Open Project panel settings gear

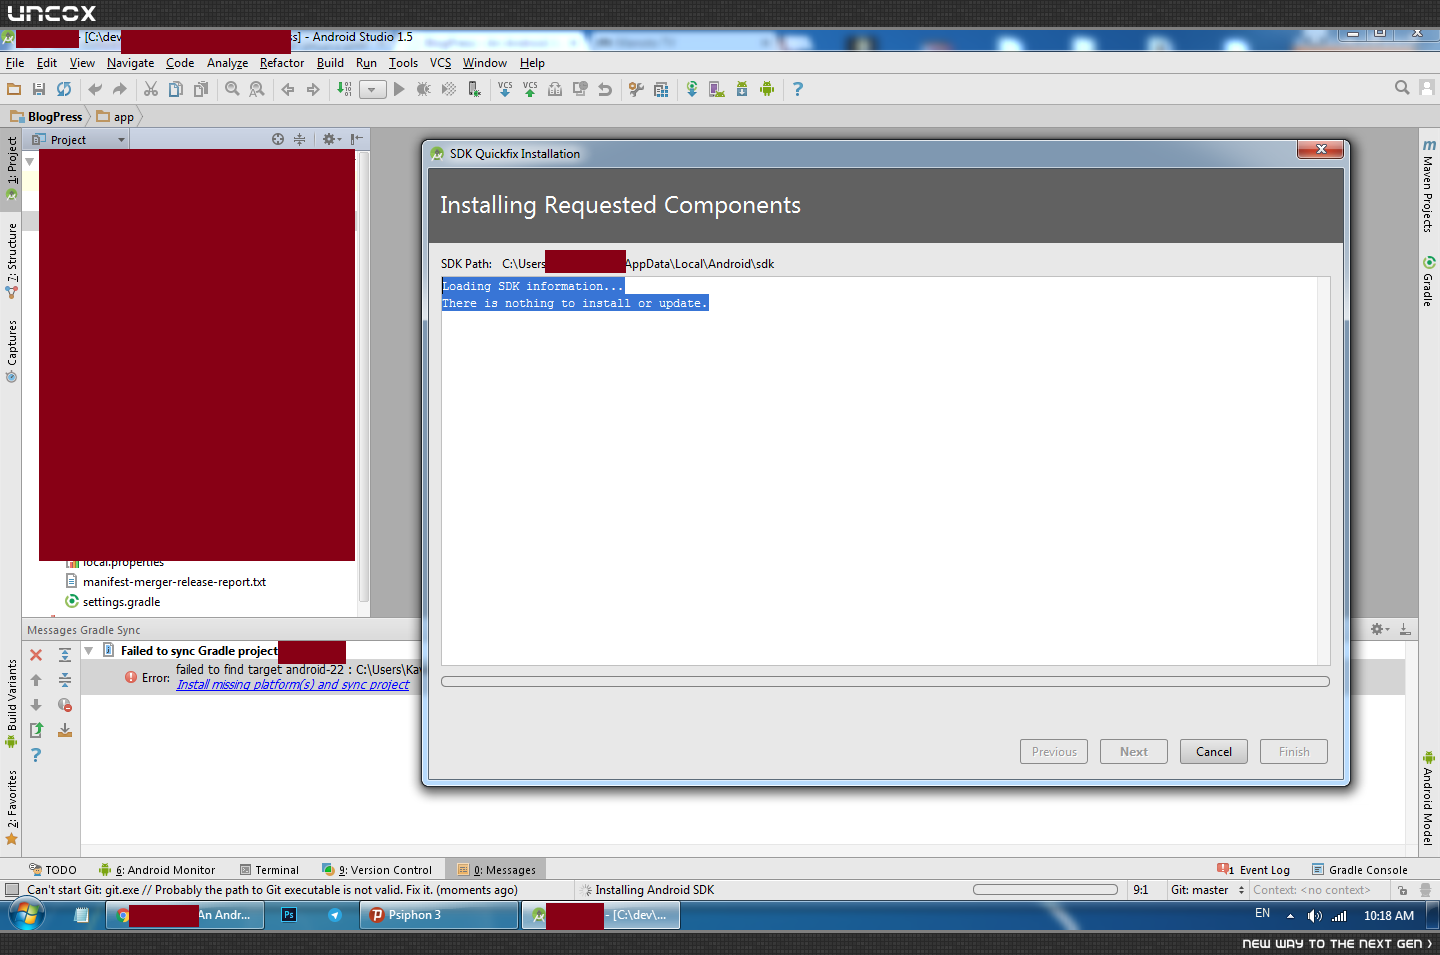(331, 139)
